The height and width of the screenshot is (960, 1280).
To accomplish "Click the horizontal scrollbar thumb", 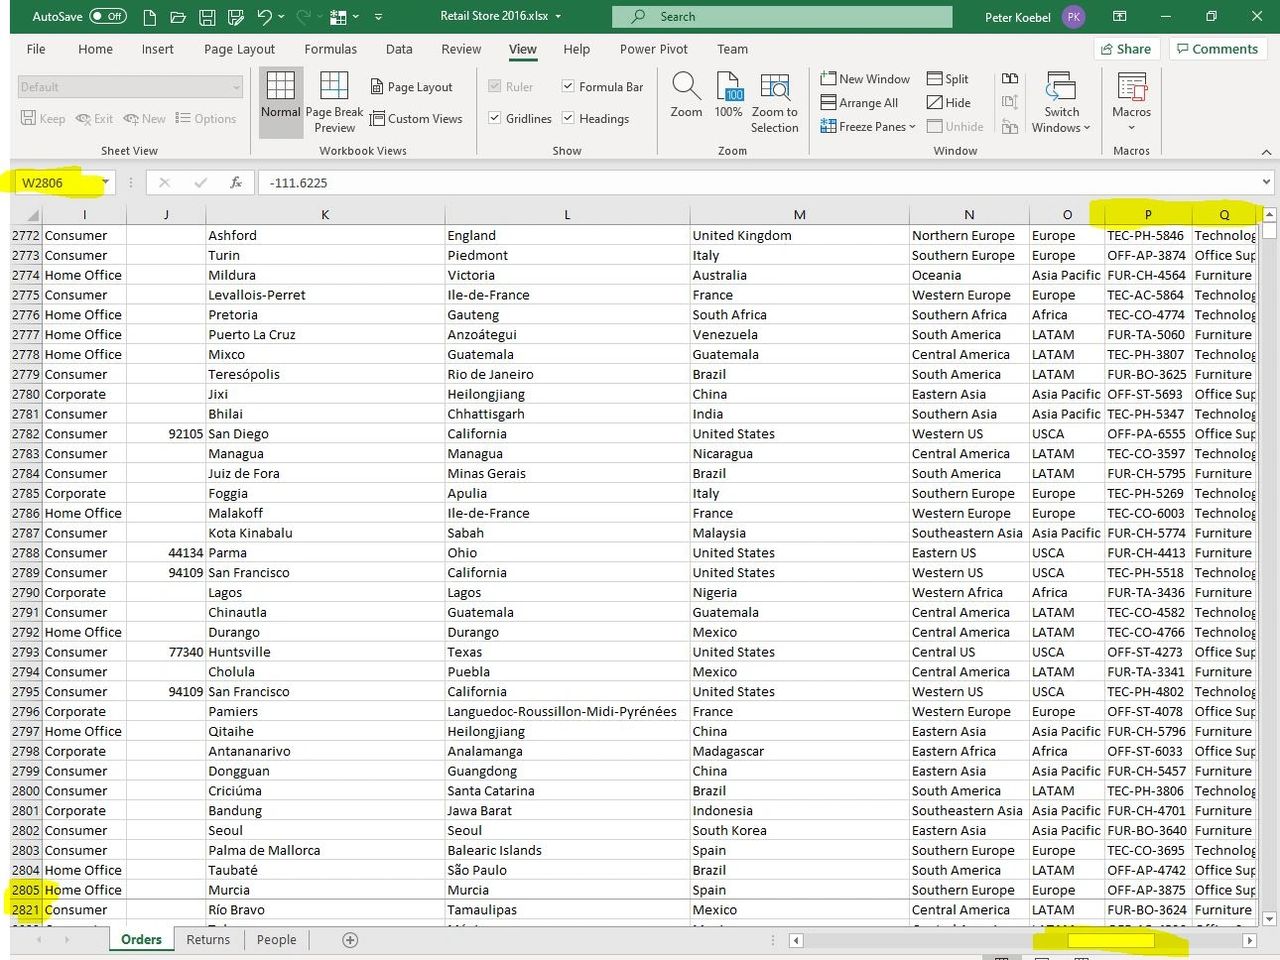I will point(1110,941).
